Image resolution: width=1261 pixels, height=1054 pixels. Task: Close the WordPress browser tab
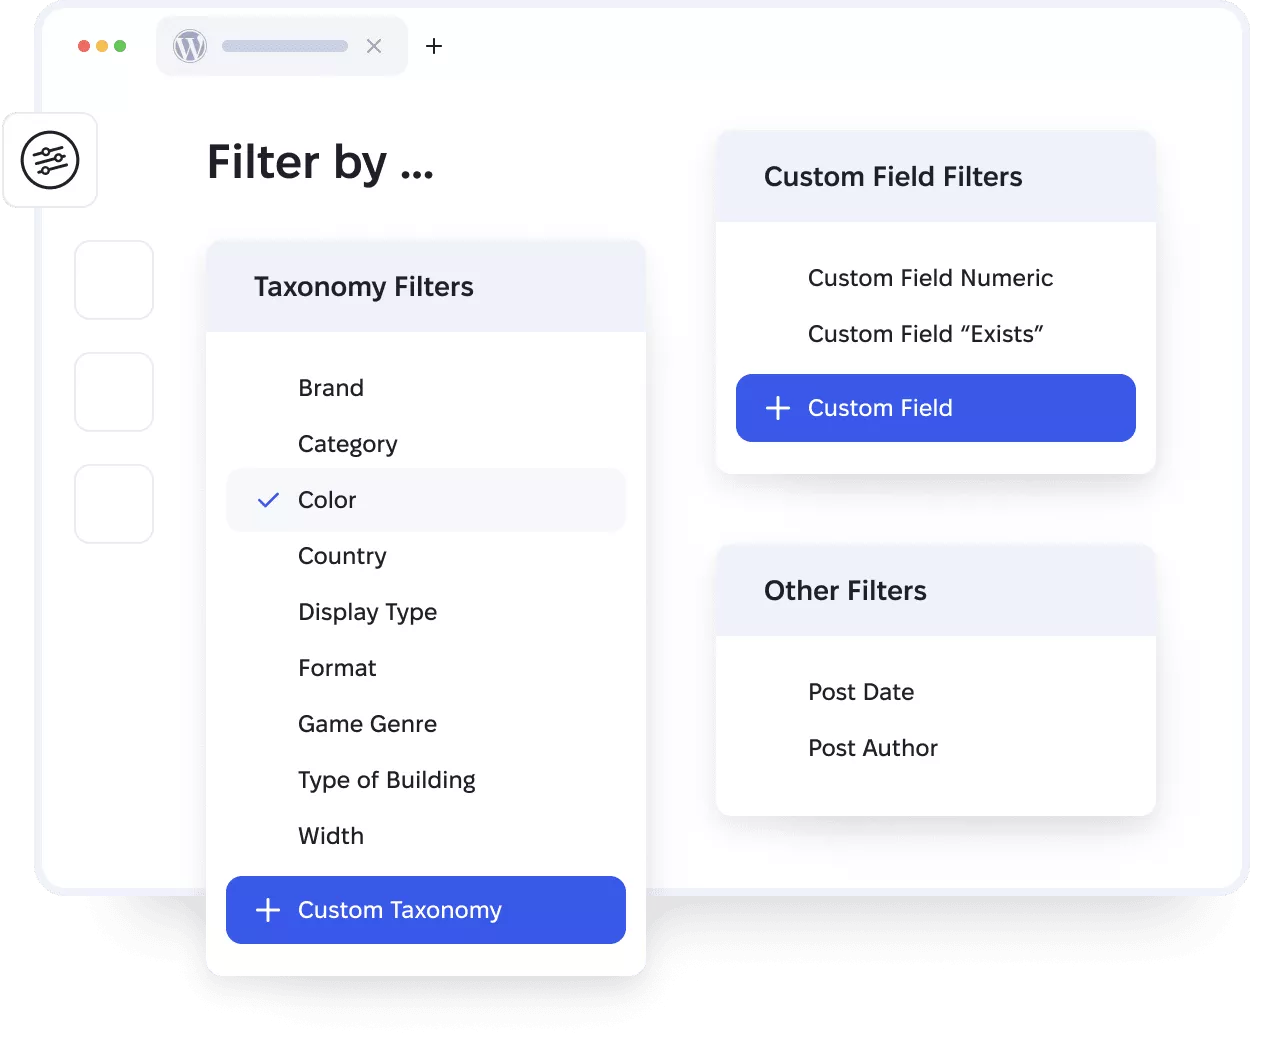pos(374,46)
